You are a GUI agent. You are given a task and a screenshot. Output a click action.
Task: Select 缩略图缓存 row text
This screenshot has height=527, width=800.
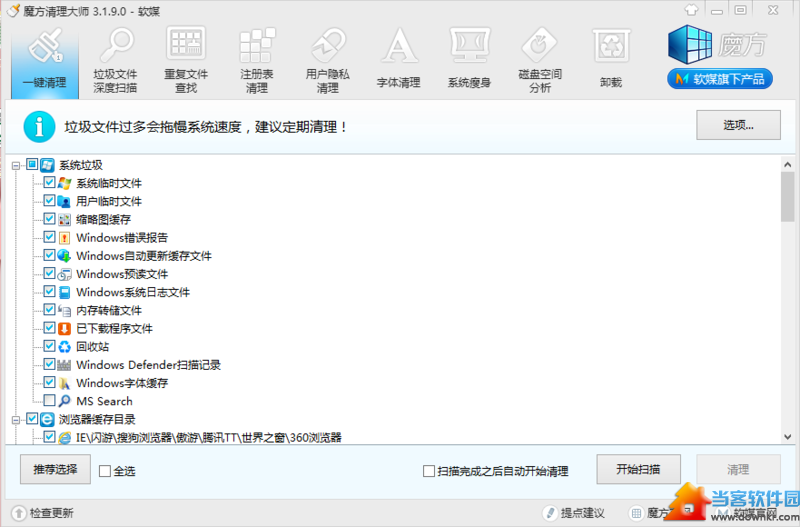coord(104,219)
